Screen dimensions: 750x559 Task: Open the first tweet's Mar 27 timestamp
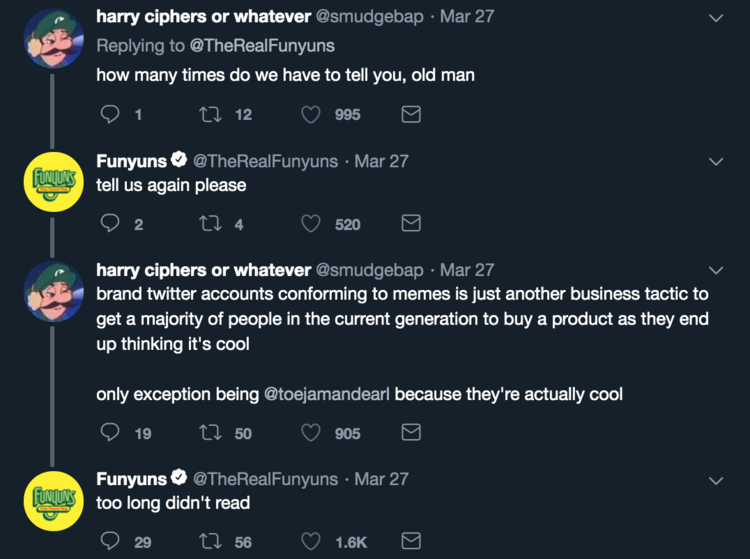(x=467, y=17)
